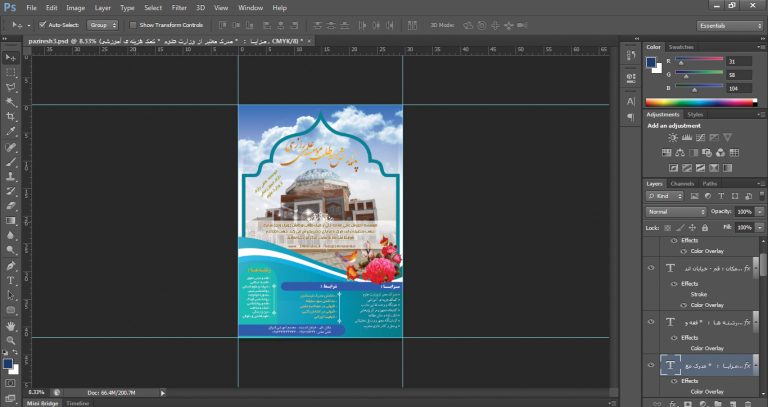This screenshot has width=768, height=407.
Task: Select the Crop tool
Action: point(10,116)
